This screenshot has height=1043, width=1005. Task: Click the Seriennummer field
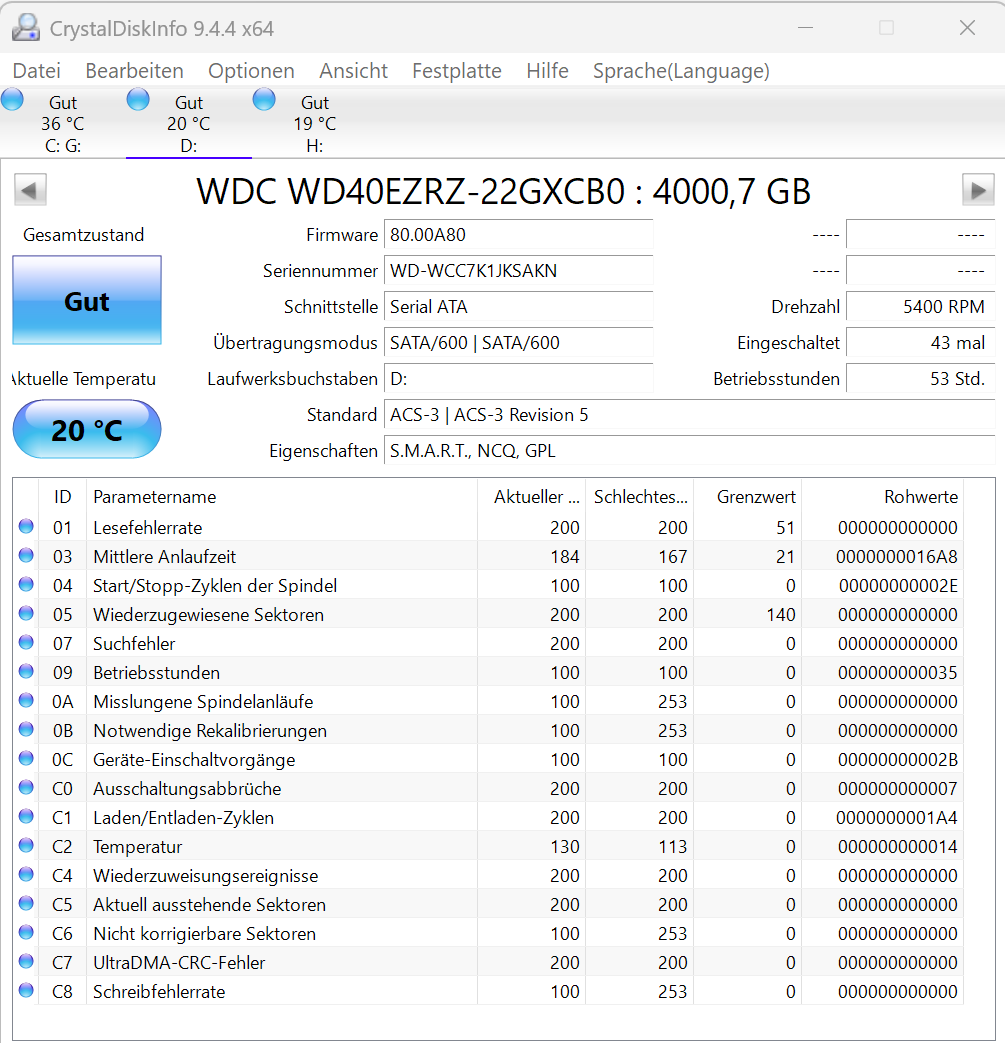click(518, 271)
